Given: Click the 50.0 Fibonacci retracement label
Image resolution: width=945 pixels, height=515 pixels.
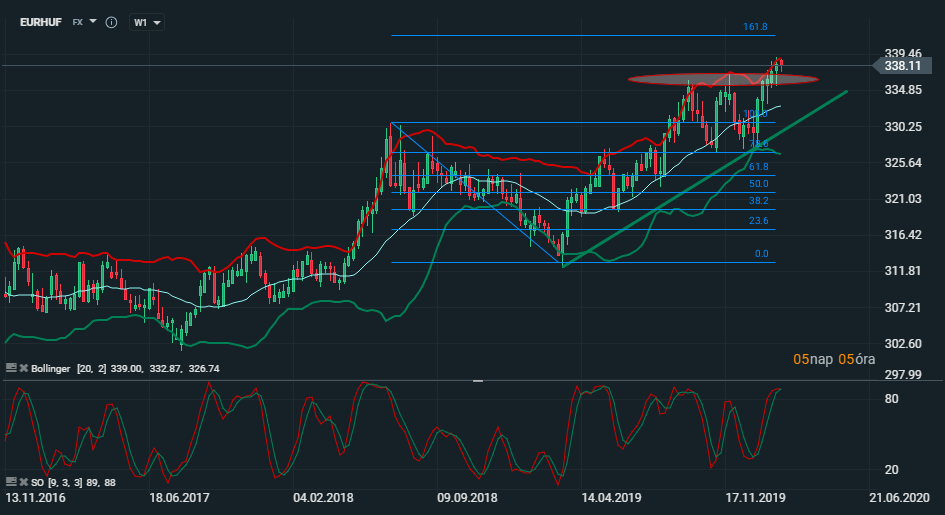Looking at the screenshot, I should click(x=758, y=184).
